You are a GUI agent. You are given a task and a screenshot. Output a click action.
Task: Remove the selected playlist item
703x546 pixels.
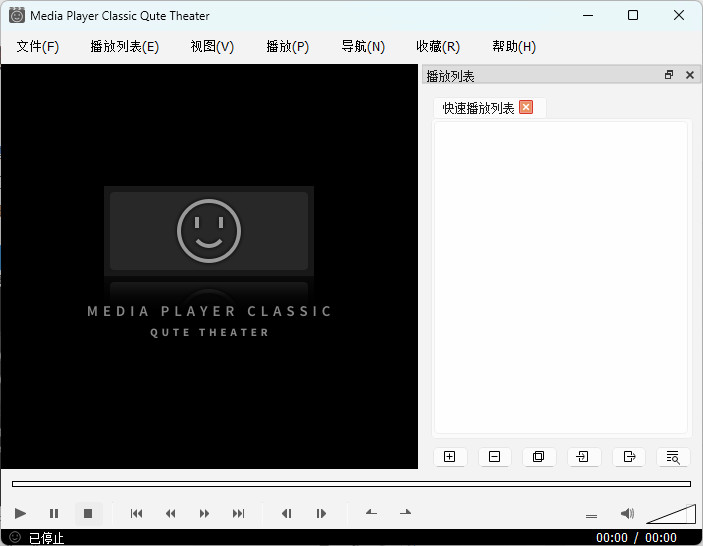tap(495, 456)
